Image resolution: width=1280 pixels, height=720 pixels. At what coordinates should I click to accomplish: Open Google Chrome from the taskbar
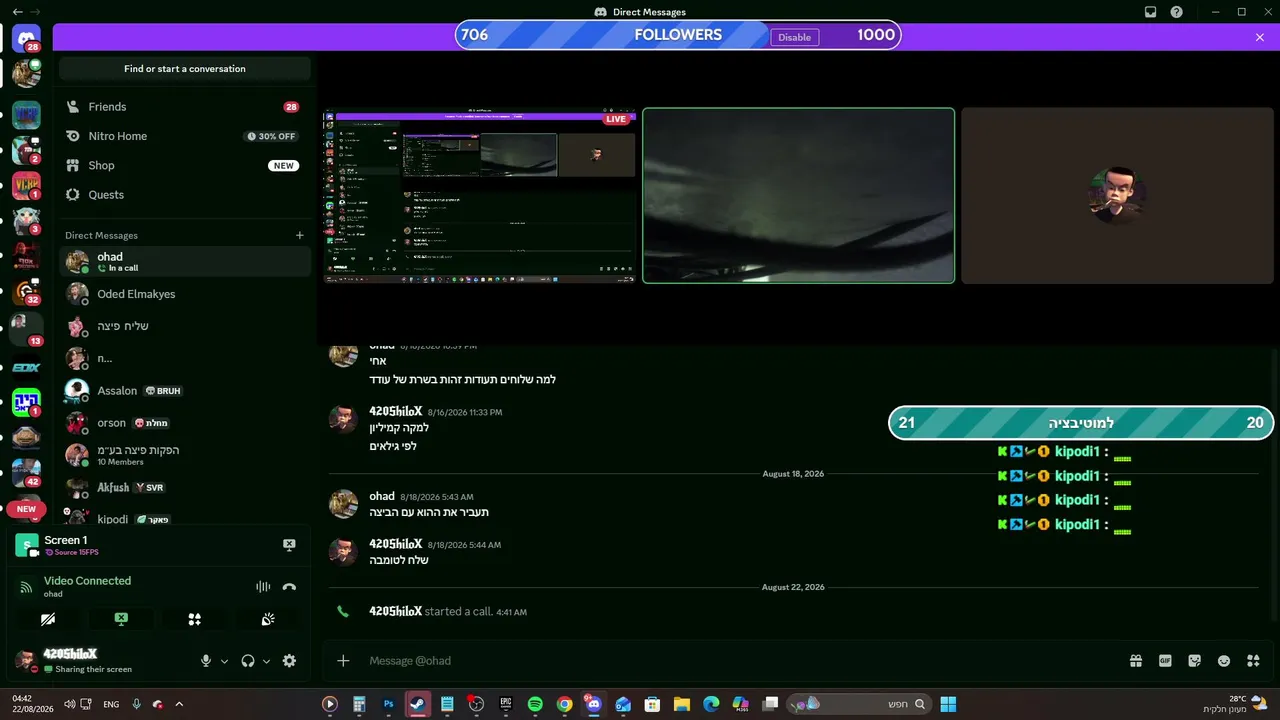pyautogui.click(x=565, y=704)
